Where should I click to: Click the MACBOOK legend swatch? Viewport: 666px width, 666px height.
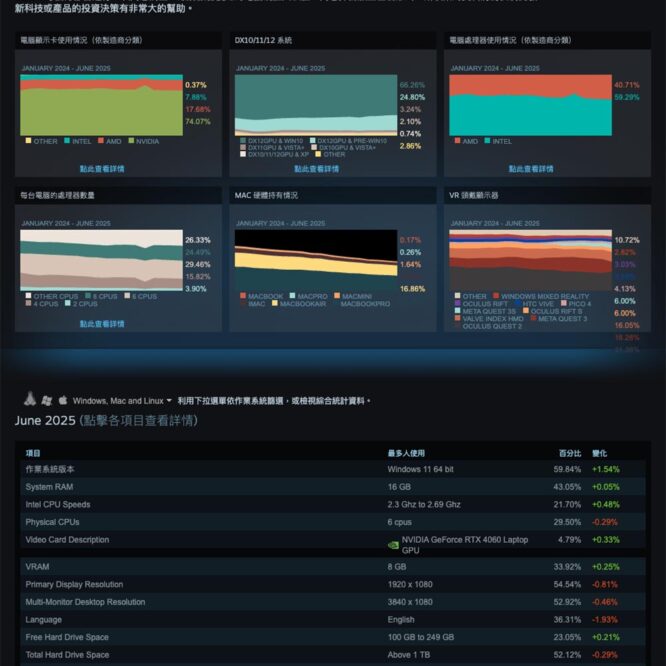(242, 296)
